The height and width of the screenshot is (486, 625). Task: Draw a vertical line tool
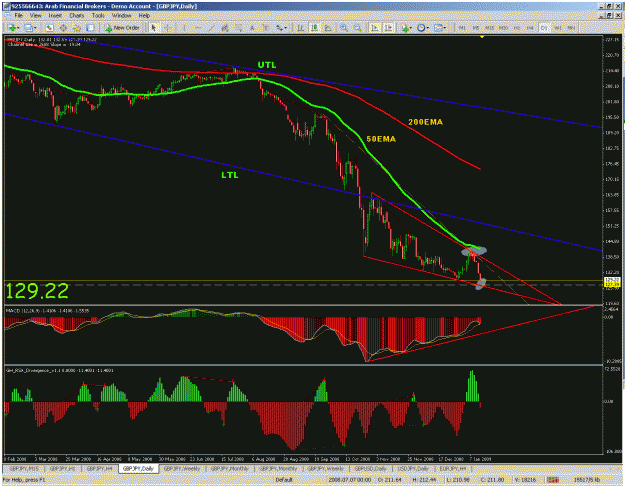tap(184, 28)
